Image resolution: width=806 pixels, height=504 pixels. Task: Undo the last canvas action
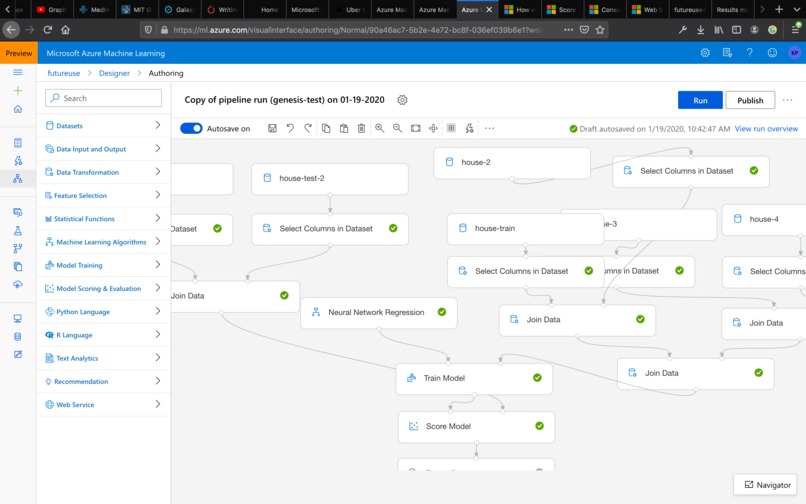[x=290, y=128]
